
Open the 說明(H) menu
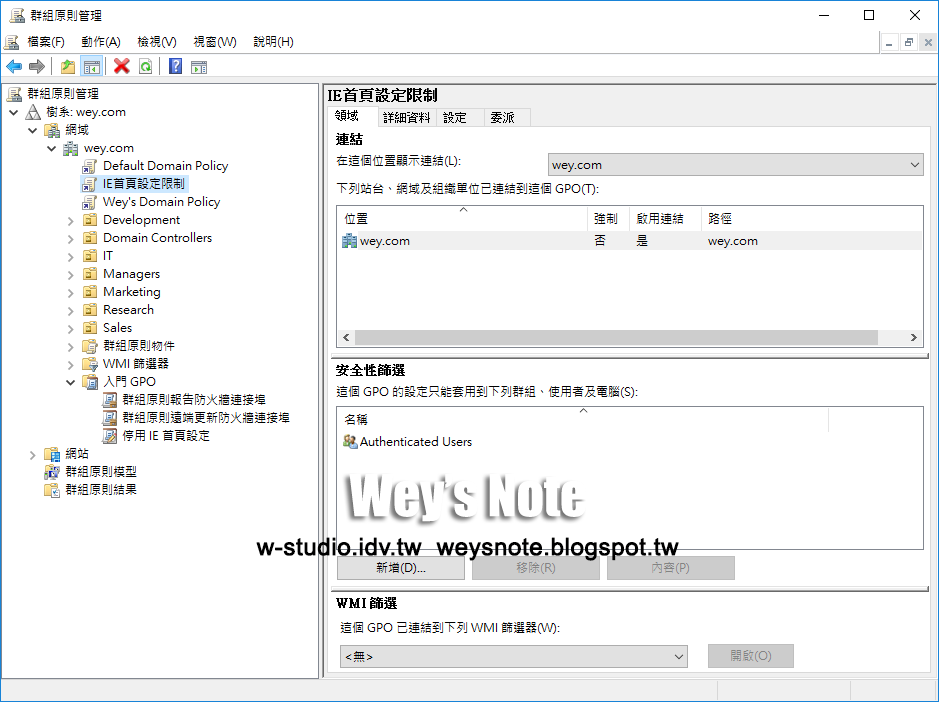(273, 41)
